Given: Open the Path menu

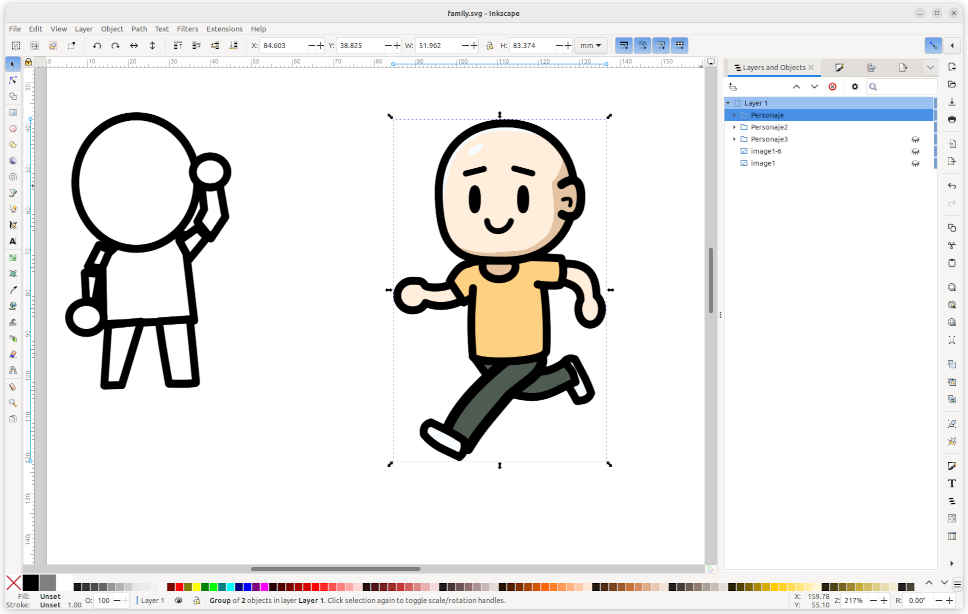Looking at the screenshot, I should point(139,29).
